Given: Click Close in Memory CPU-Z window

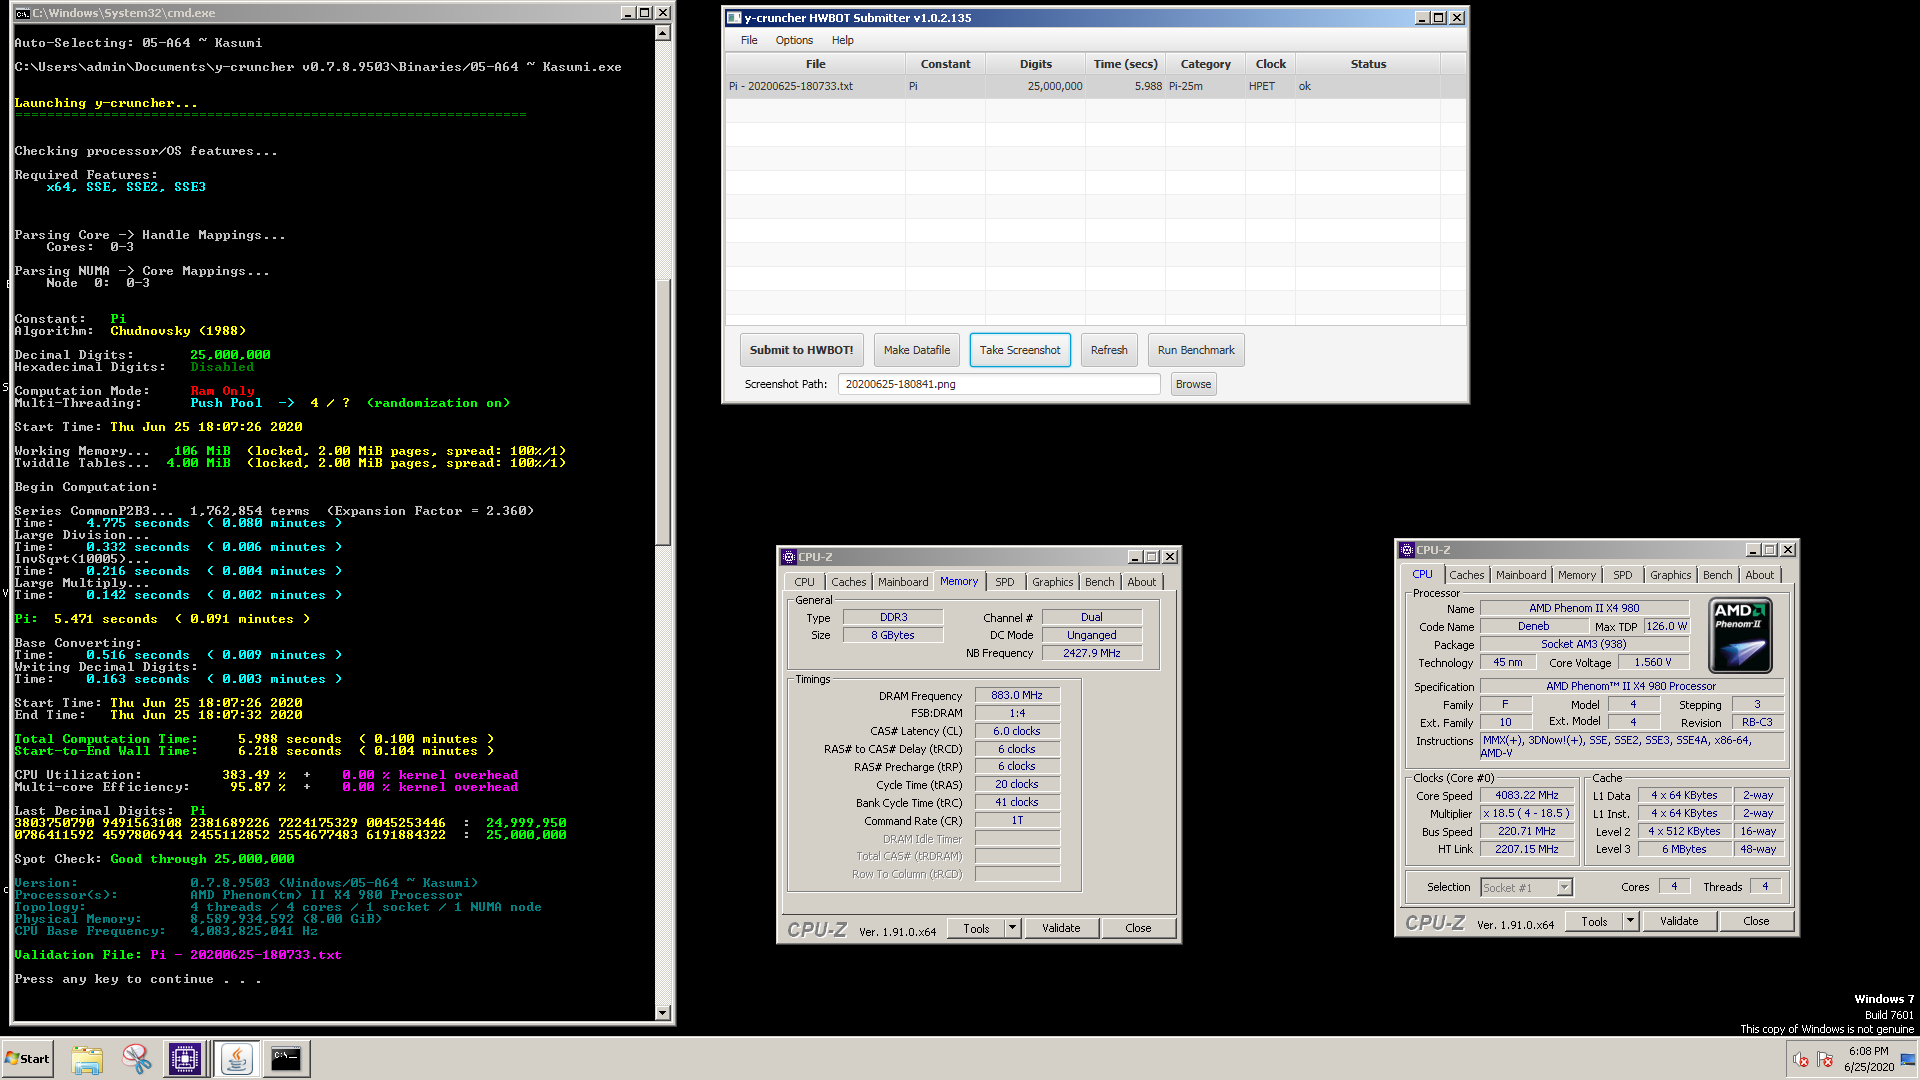Looking at the screenshot, I should click(1138, 928).
